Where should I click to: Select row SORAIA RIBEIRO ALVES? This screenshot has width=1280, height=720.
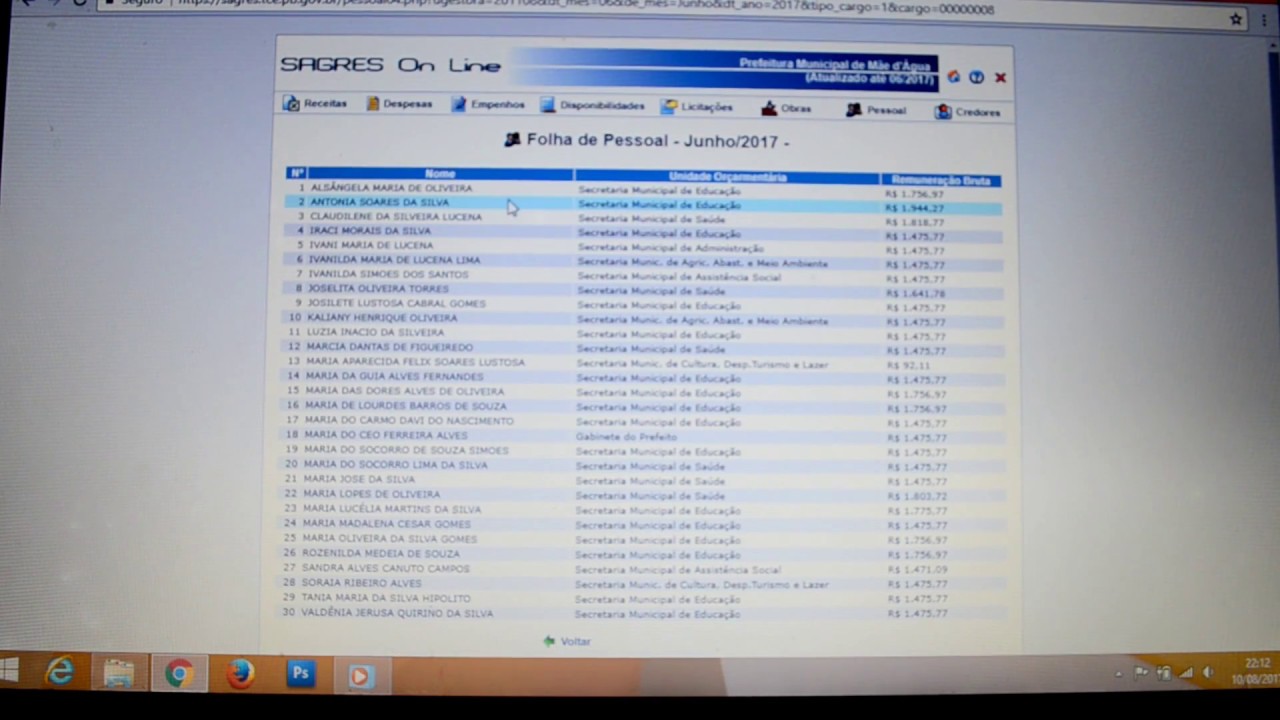pyautogui.click(x=643, y=584)
